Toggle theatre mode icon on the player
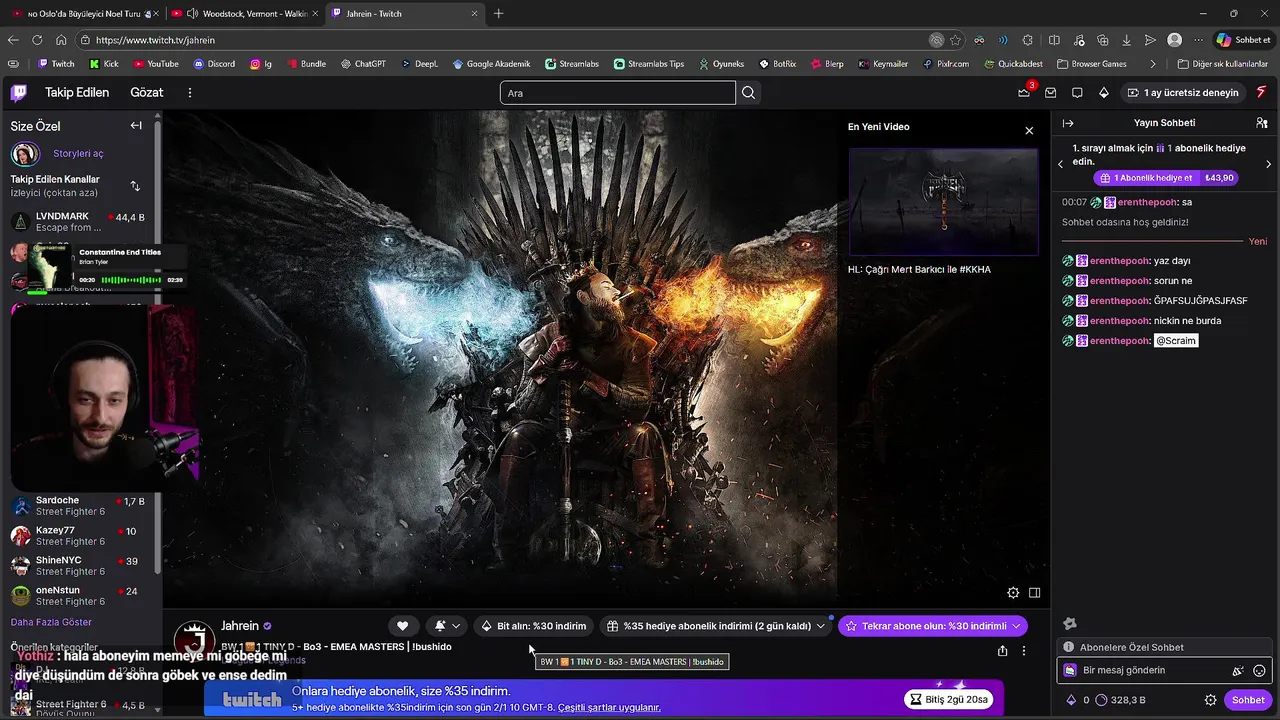 (x=1035, y=593)
